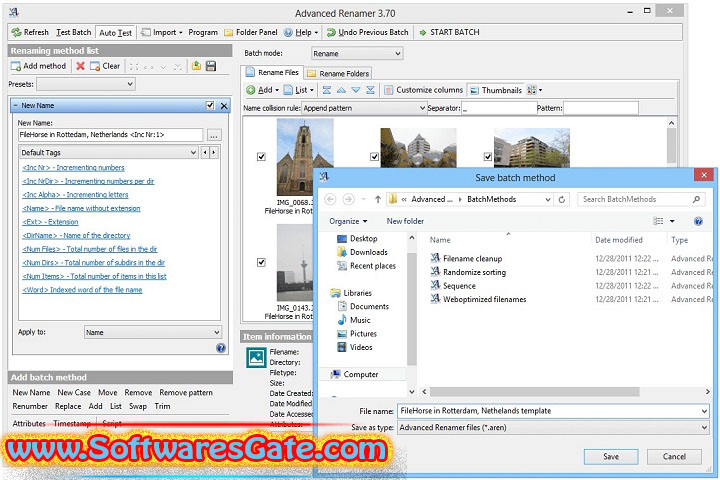Click the load methods folder icon
Screen dimensions: 720x480
196,66
